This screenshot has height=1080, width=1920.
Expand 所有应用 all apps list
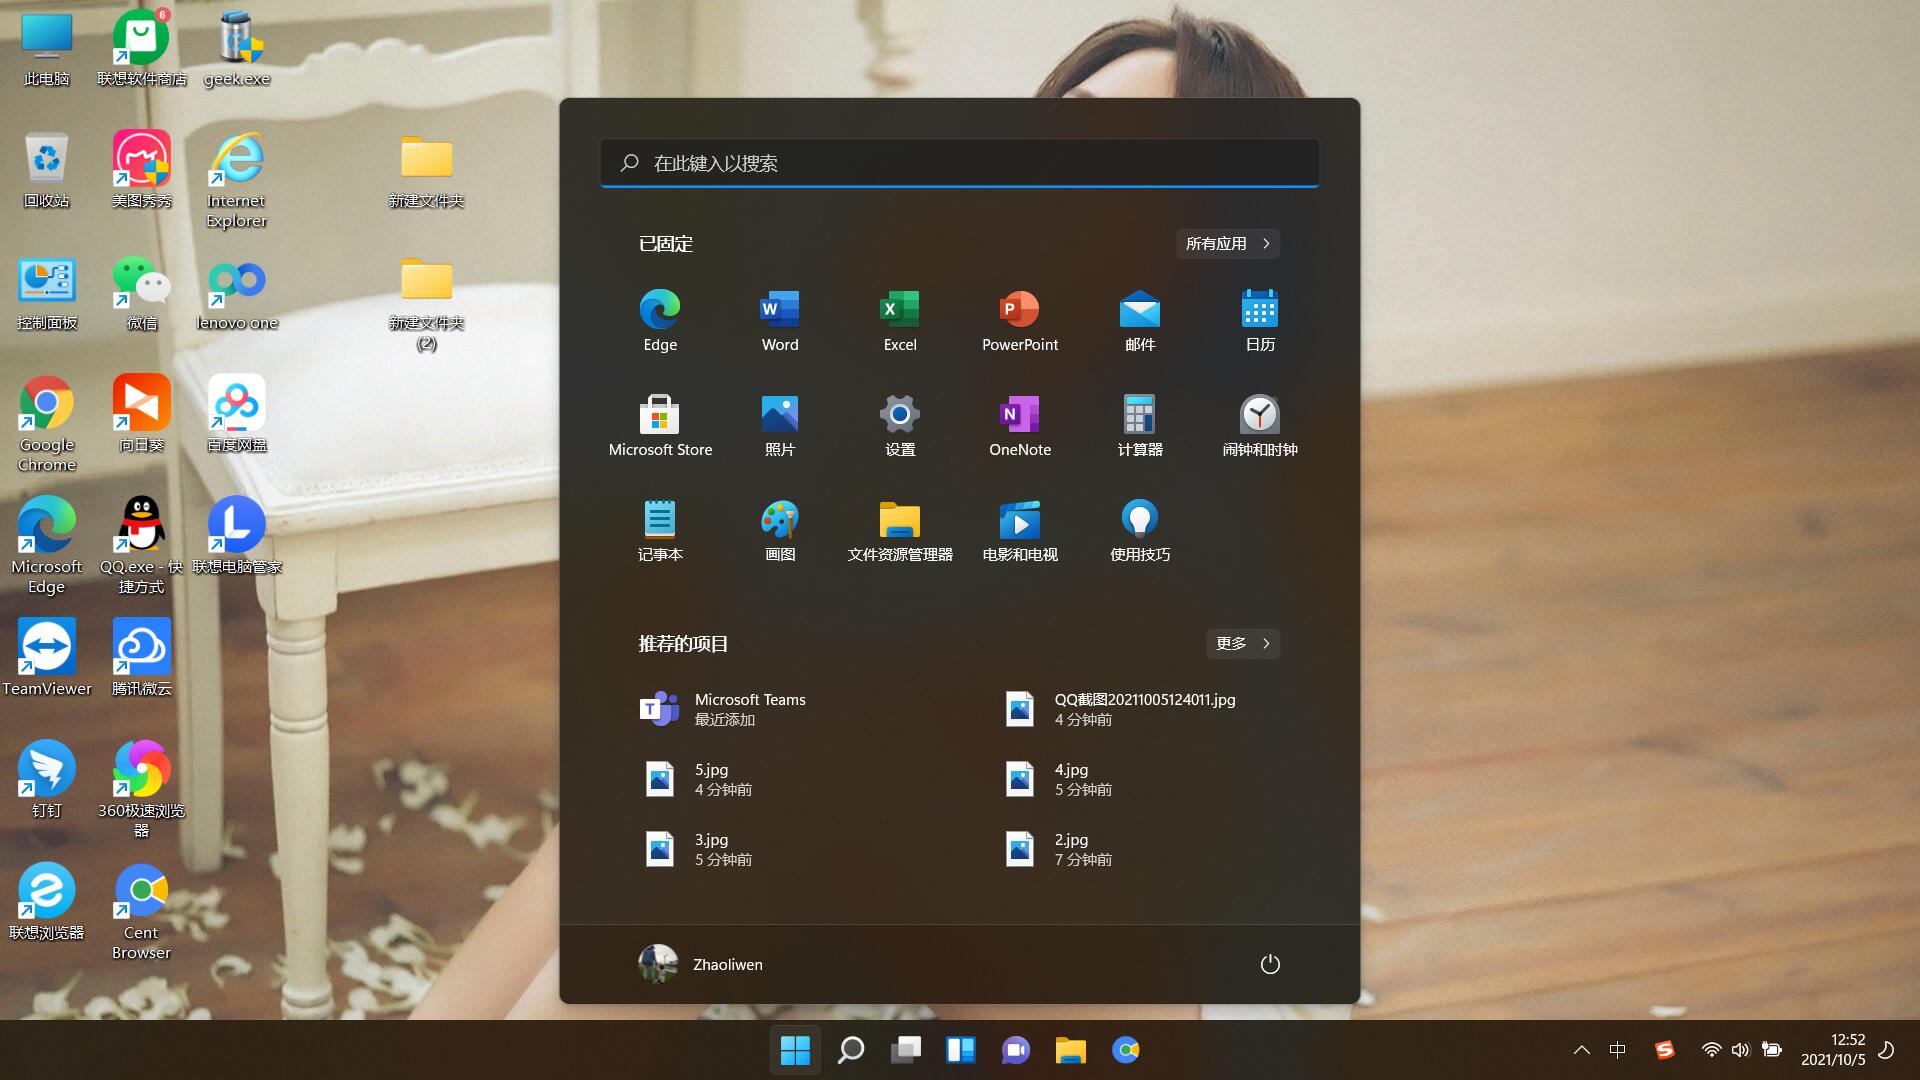1226,243
